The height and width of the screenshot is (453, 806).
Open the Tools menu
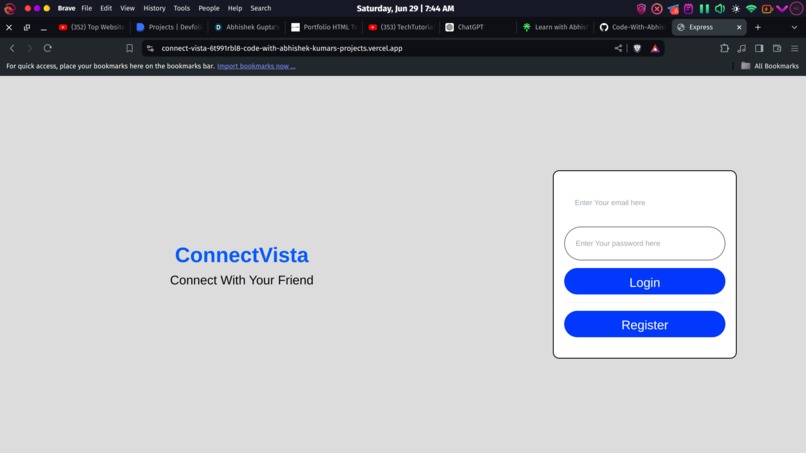(181, 8)
